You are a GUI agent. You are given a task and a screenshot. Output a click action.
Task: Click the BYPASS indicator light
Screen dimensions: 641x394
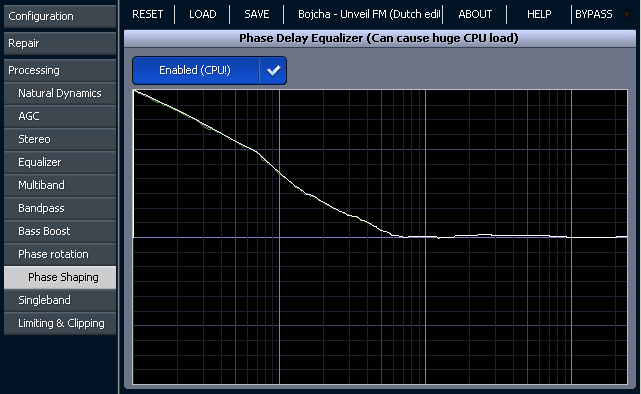(626, 14)
